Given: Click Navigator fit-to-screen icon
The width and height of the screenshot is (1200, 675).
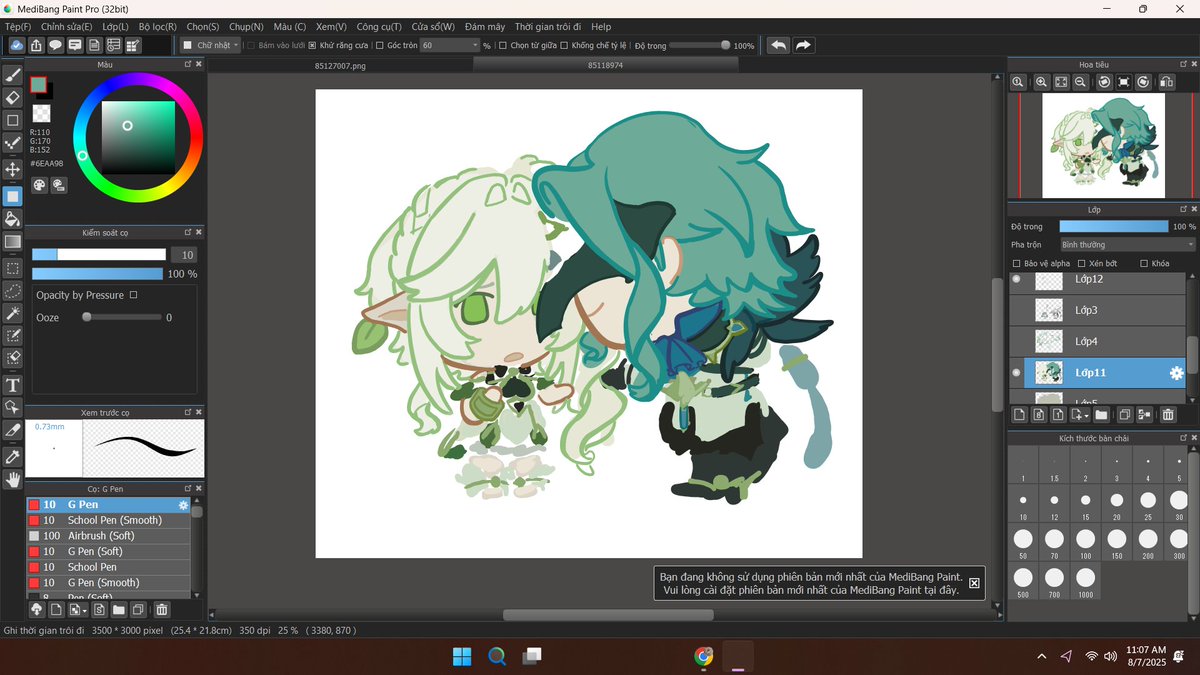Looking at the screenshot, I should pos(1061,82).
